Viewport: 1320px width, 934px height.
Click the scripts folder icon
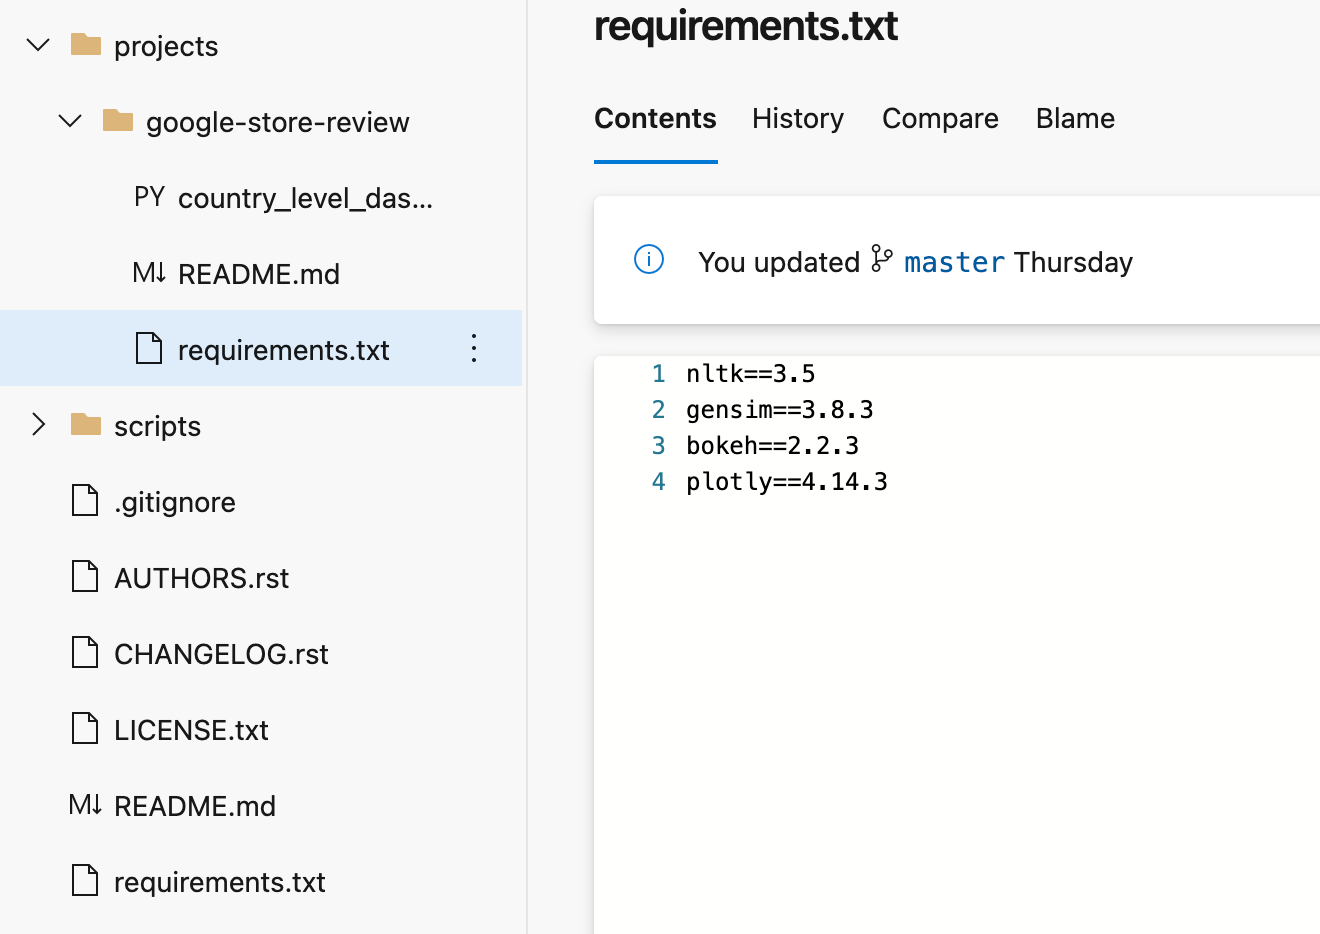click(x=86, y=425)
